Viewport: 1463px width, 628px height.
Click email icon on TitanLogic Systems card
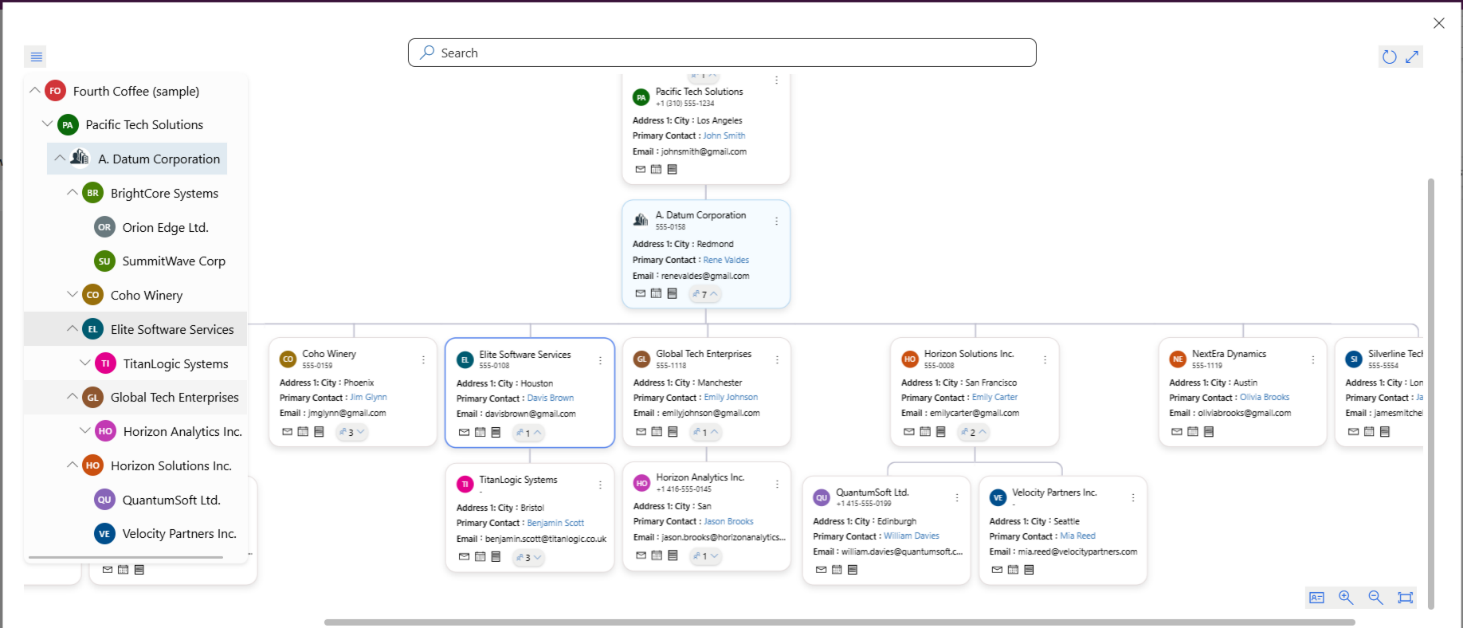point(464,557)
